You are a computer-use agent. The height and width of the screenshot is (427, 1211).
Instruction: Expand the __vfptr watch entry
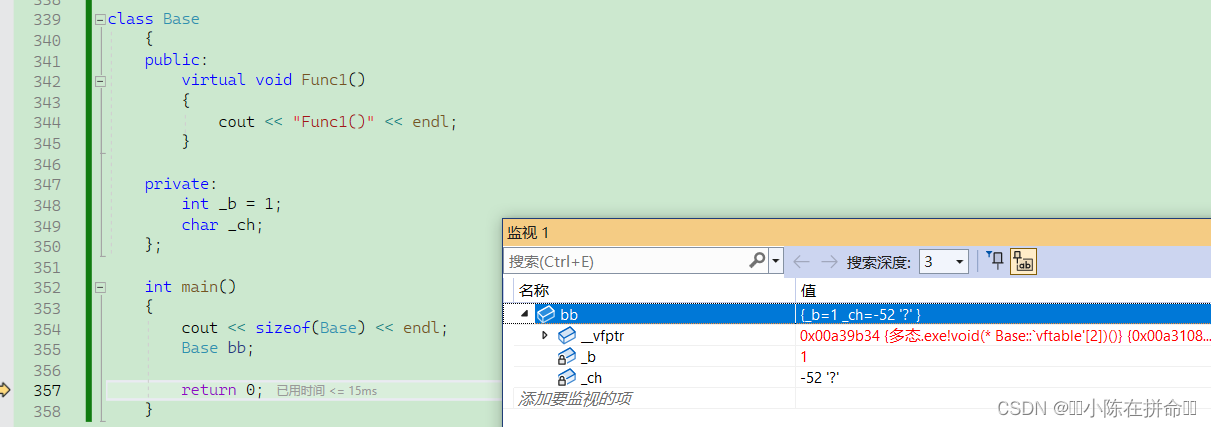pos(545,335)
